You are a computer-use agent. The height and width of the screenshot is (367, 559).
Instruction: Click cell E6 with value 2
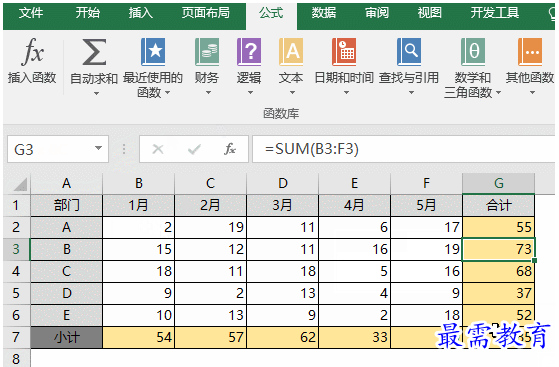click(355, 315)
